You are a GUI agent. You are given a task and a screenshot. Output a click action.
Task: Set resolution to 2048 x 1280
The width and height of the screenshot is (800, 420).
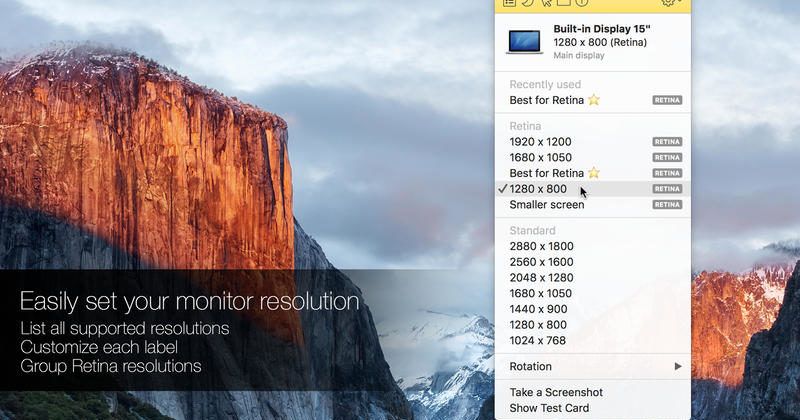point(593,278)
